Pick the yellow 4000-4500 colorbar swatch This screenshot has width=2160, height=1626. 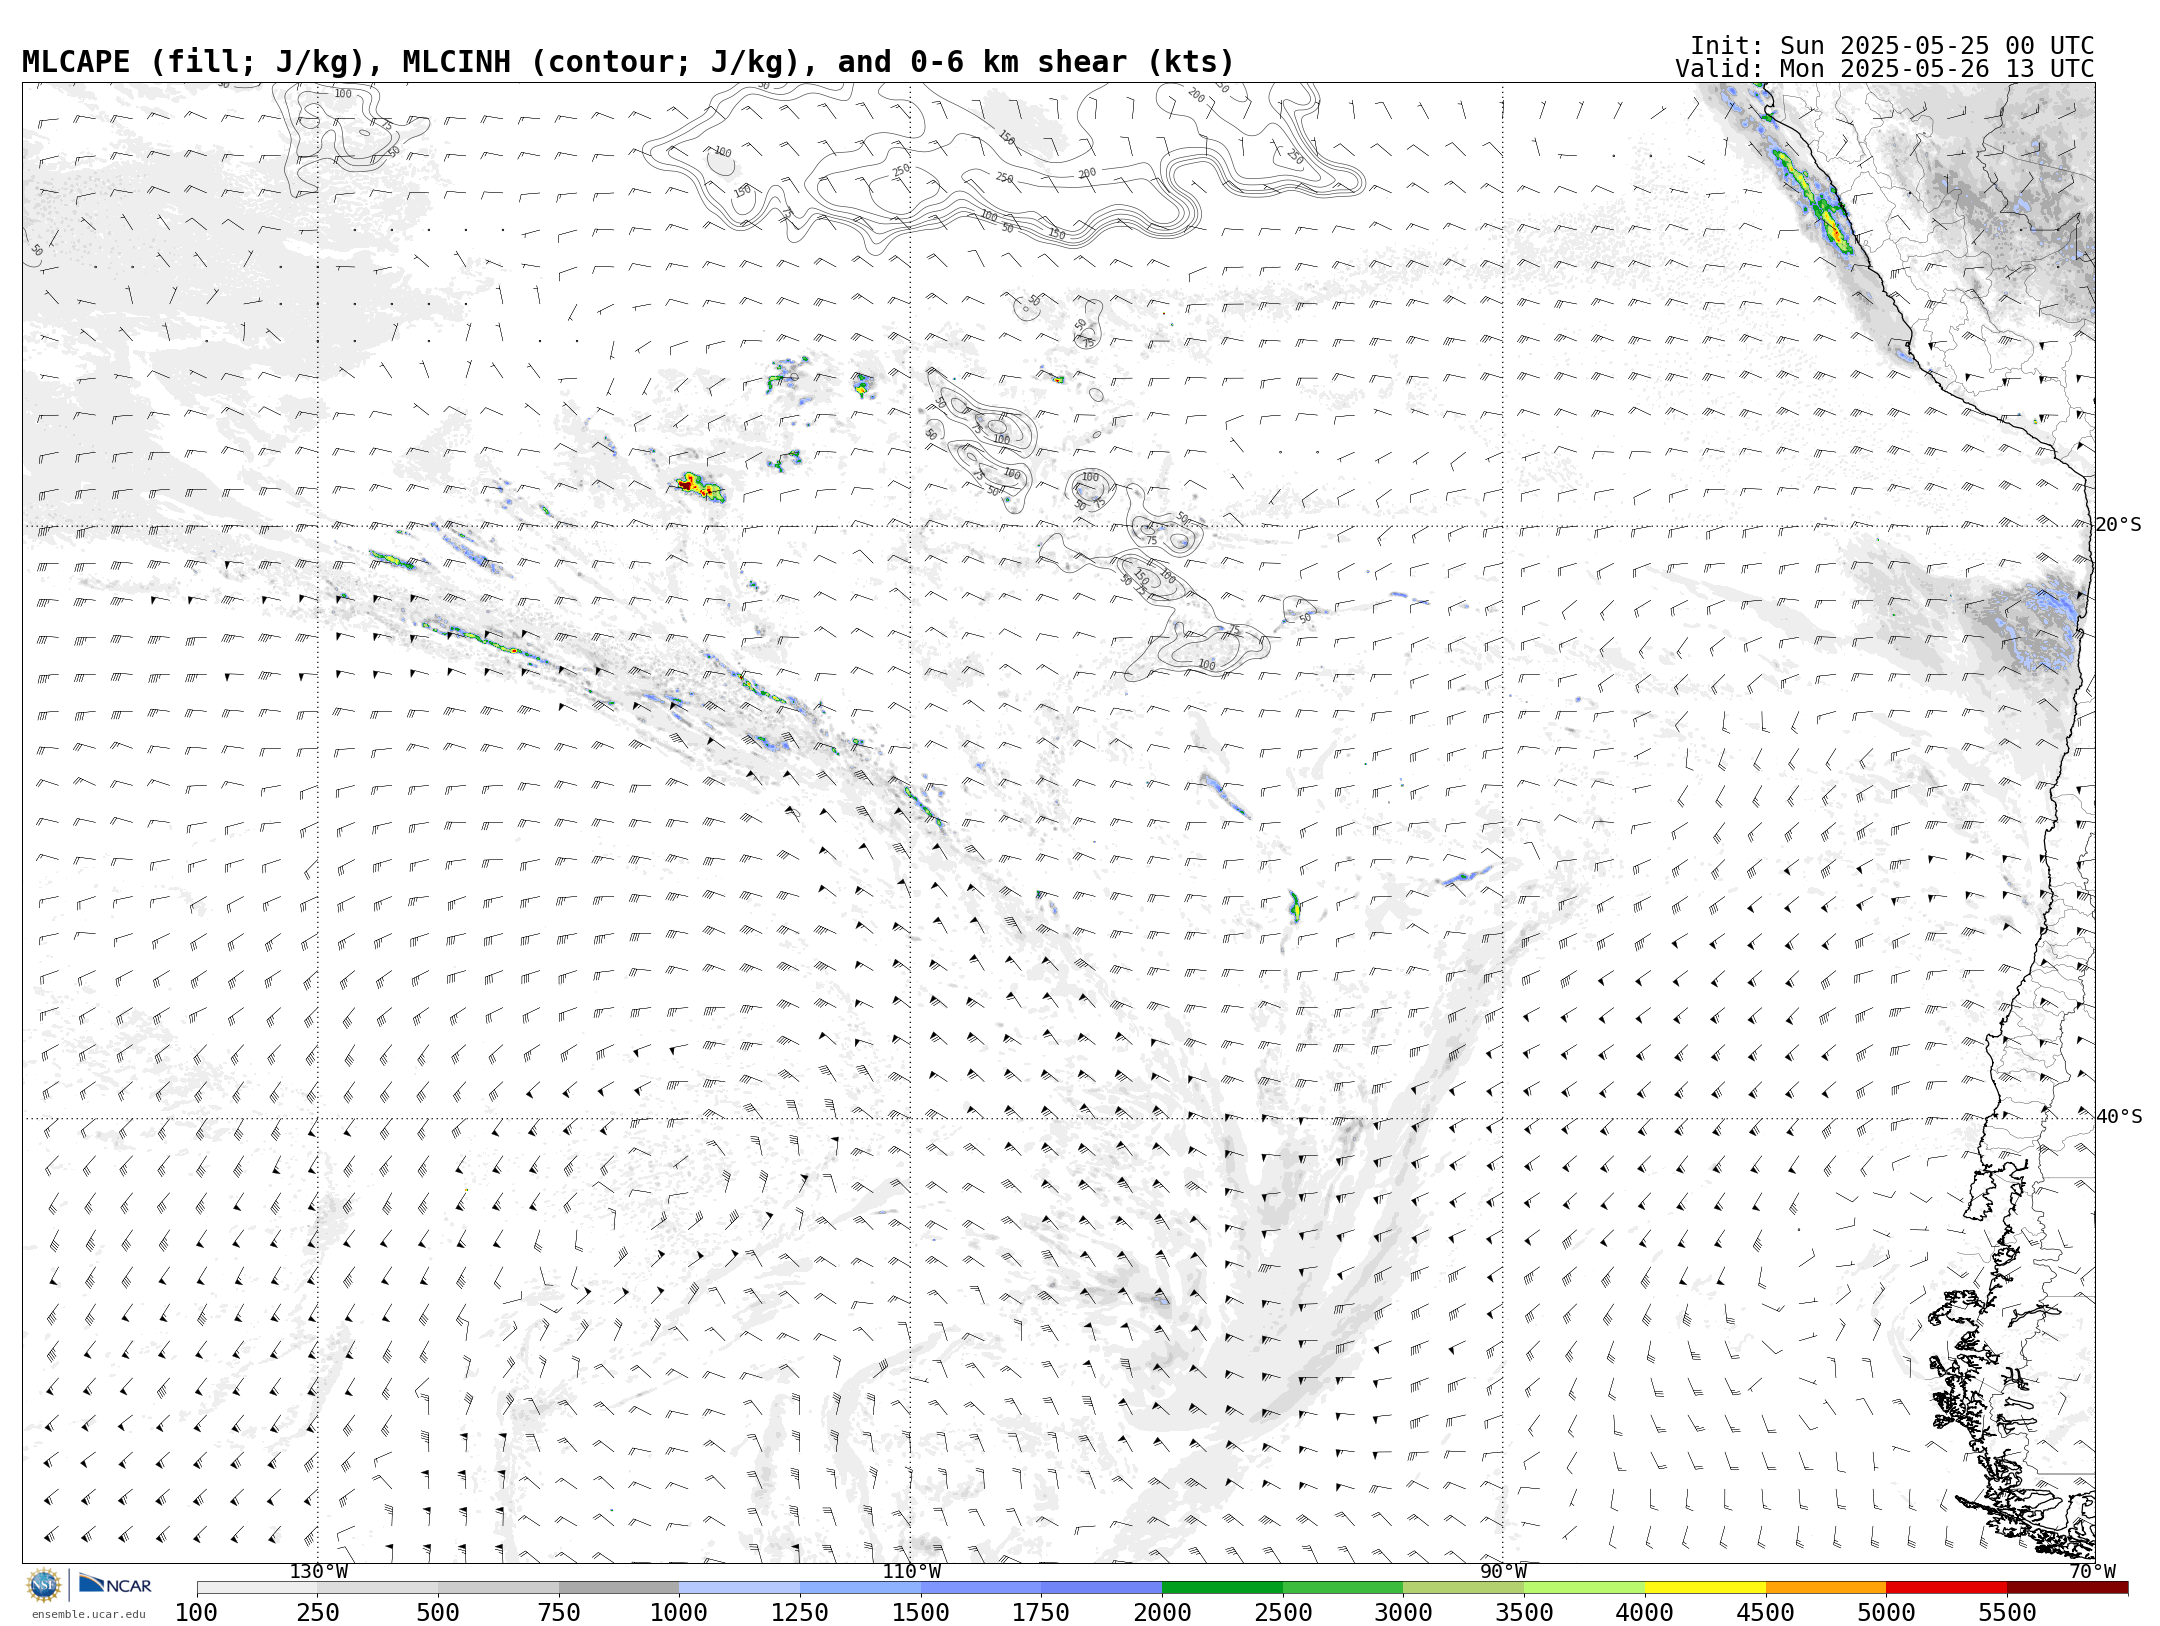click(x=1705, y=1588)
